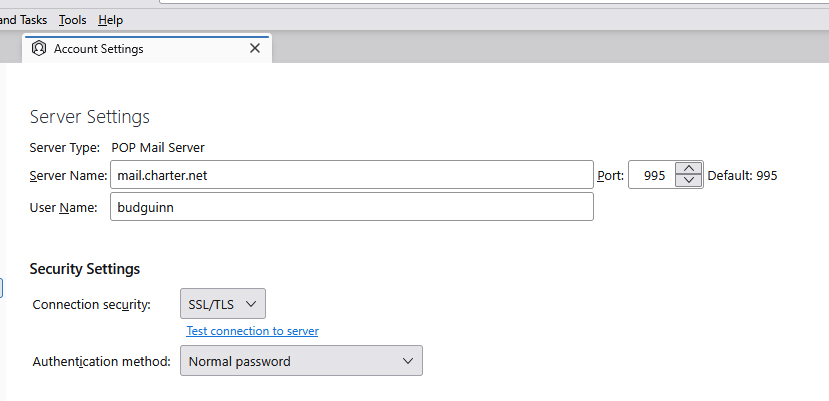Expand the Connection security SSL/TLS dropdown

[223, 304]
